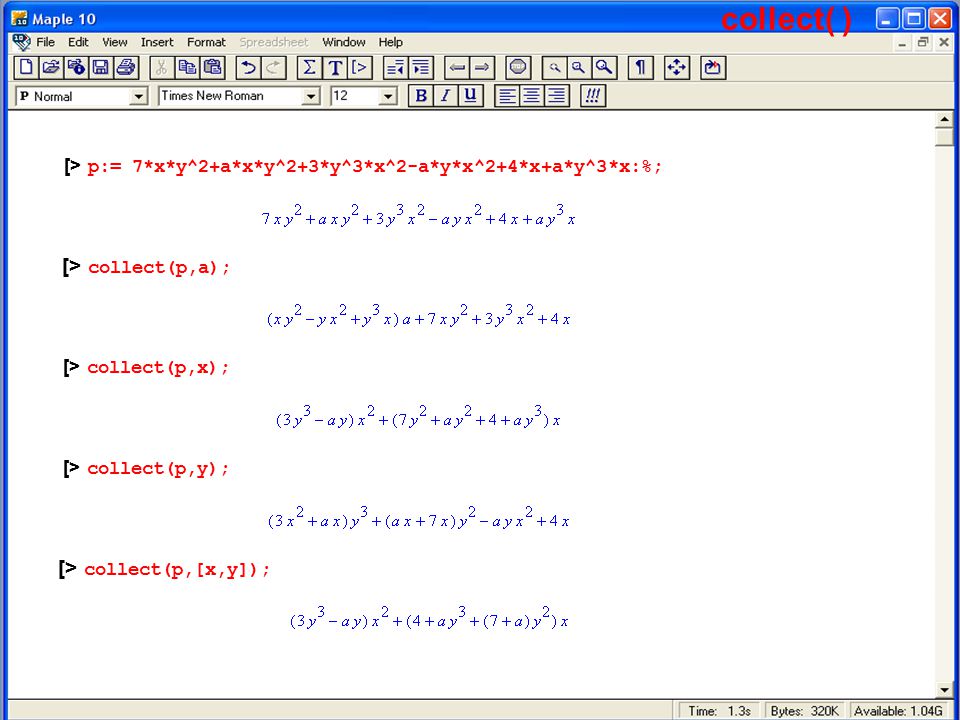The width and height of the screenshot is (960, 720).
Task: Outdent section using the outdent icon
Action: (x=395, y=67)
